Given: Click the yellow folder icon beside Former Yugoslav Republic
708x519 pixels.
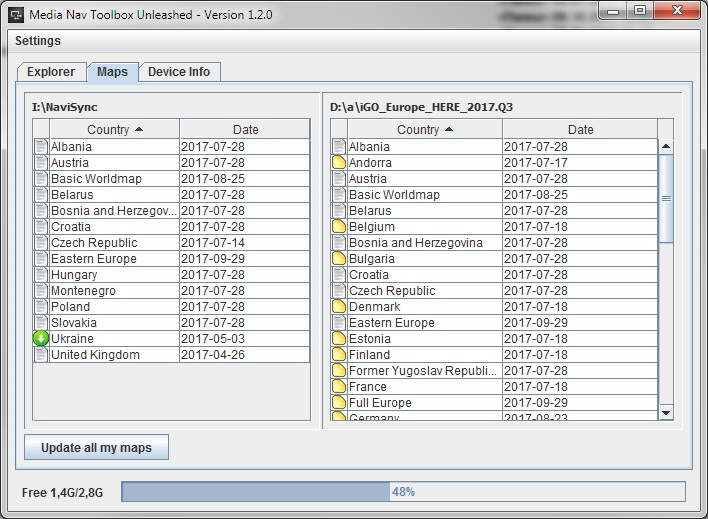Looking at the screenshot, I should click(339, 370).
